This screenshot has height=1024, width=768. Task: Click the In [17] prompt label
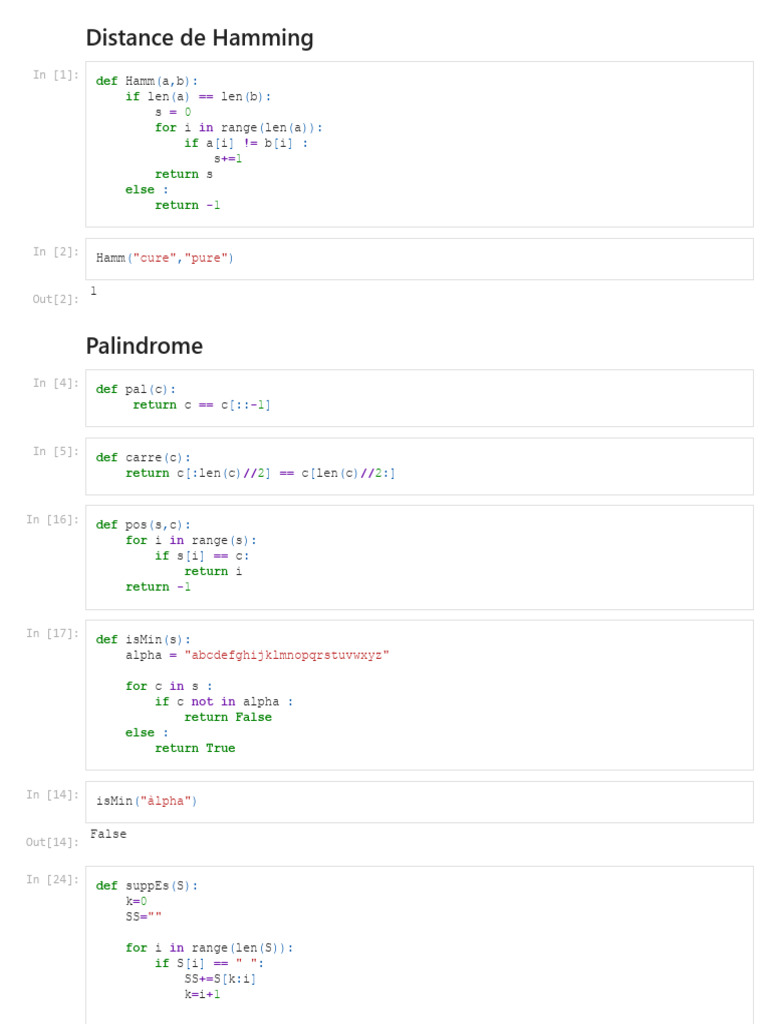[x=52, y=633]
